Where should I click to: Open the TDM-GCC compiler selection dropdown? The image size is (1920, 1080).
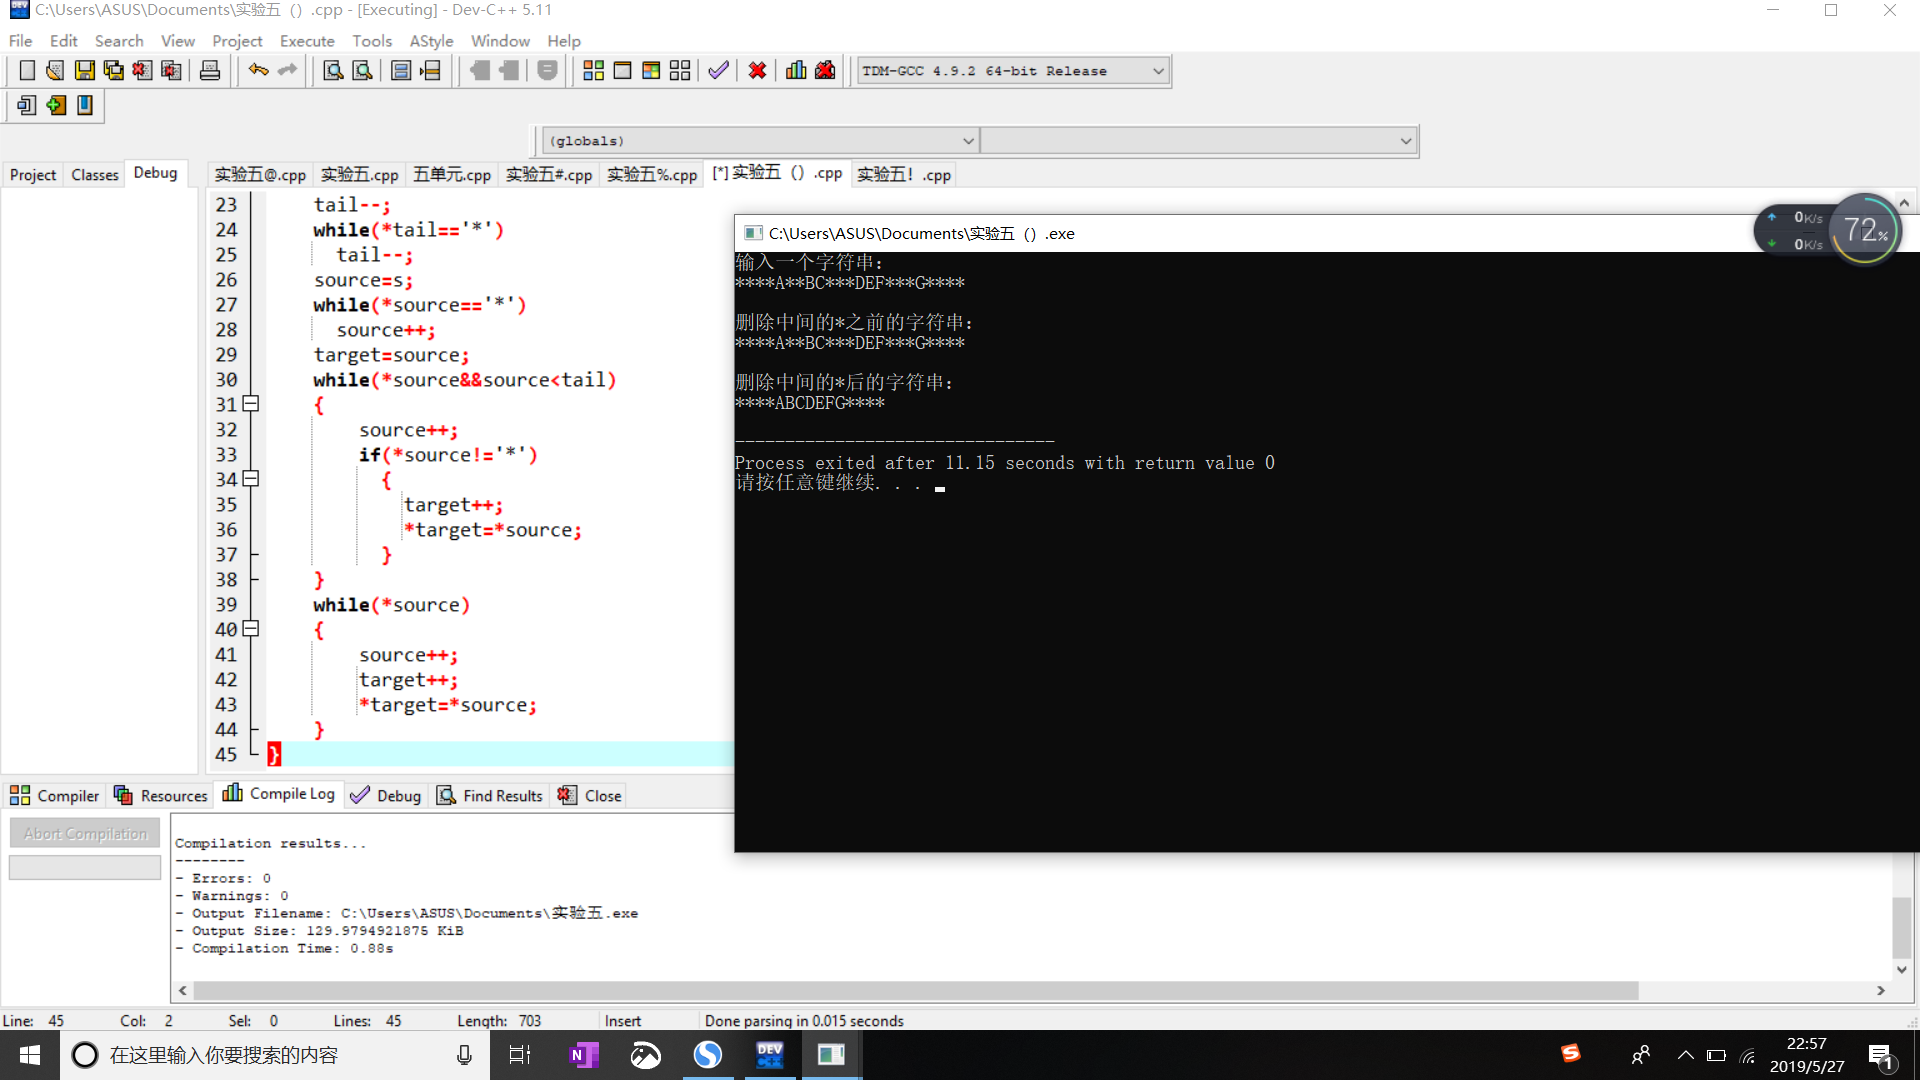click(1158, 71)
